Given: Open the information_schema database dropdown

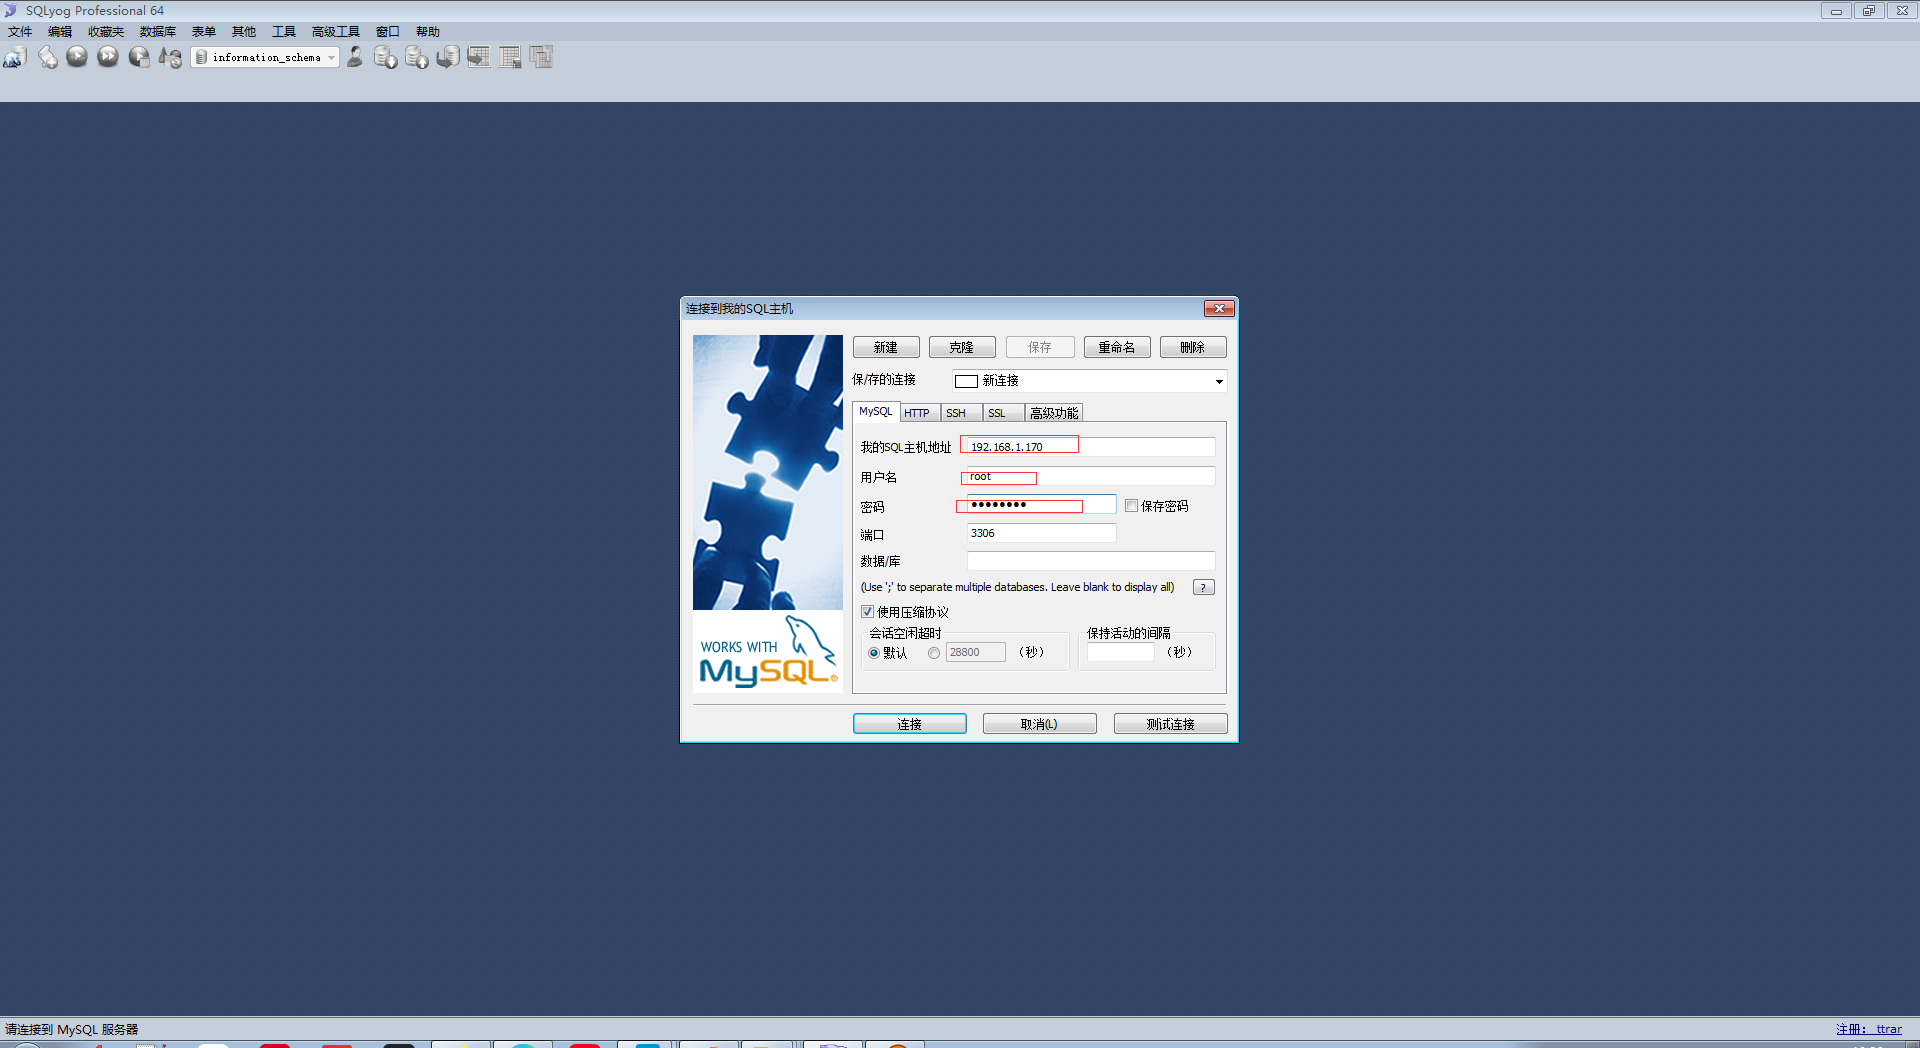Looking at the screenshot, I should pos(265,57).
